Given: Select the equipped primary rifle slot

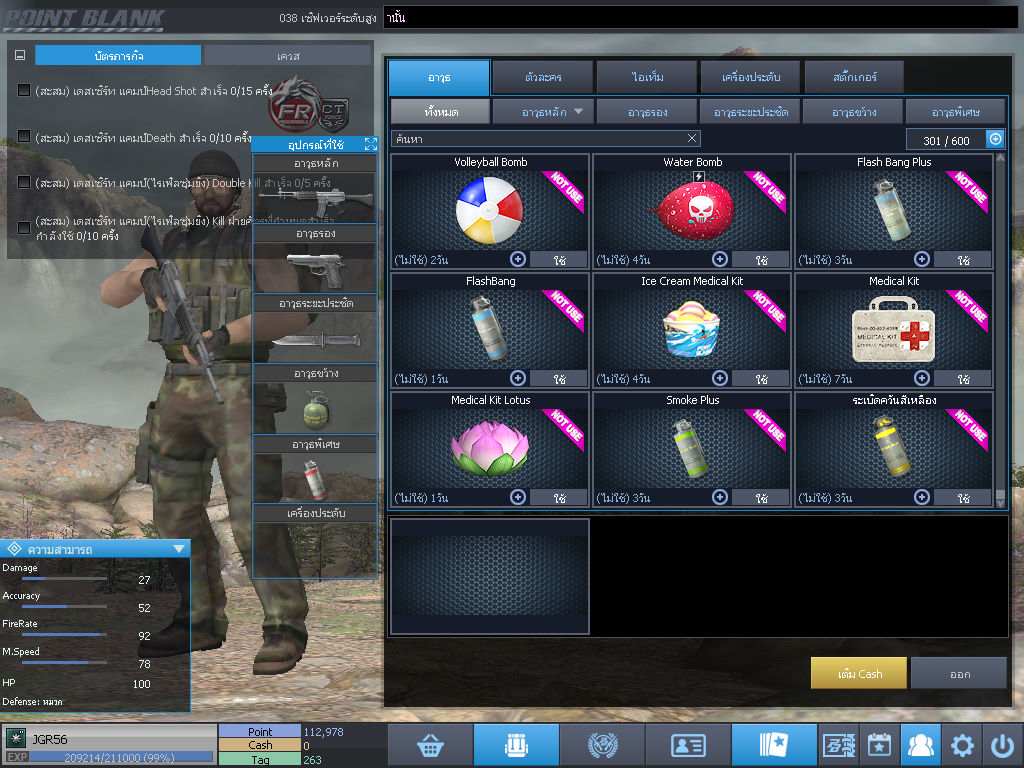Looking at the screenshot, I should (315, 198).
